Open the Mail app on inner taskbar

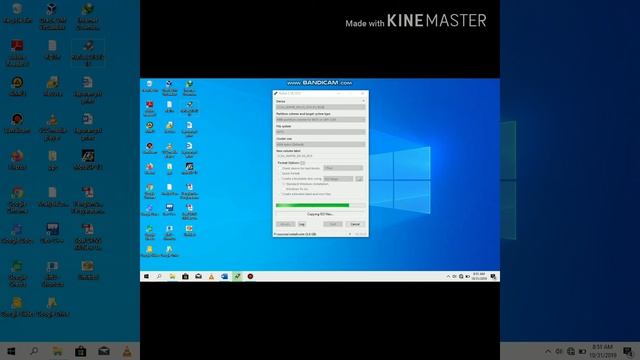tap(198, 276)
